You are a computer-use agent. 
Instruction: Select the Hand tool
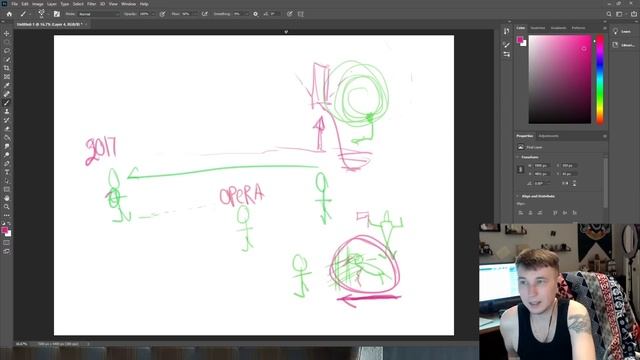click(x=7, y=198)
